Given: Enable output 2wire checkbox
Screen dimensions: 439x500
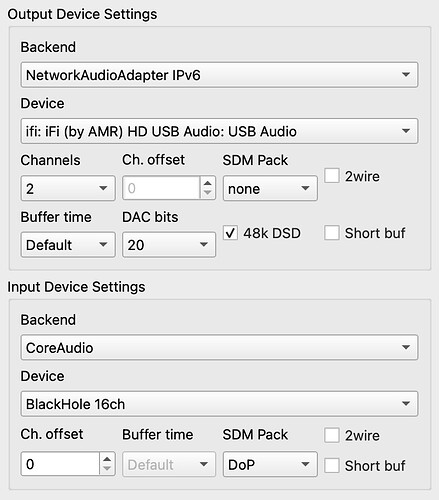Looking at the screenshot, I should (332, 175).
